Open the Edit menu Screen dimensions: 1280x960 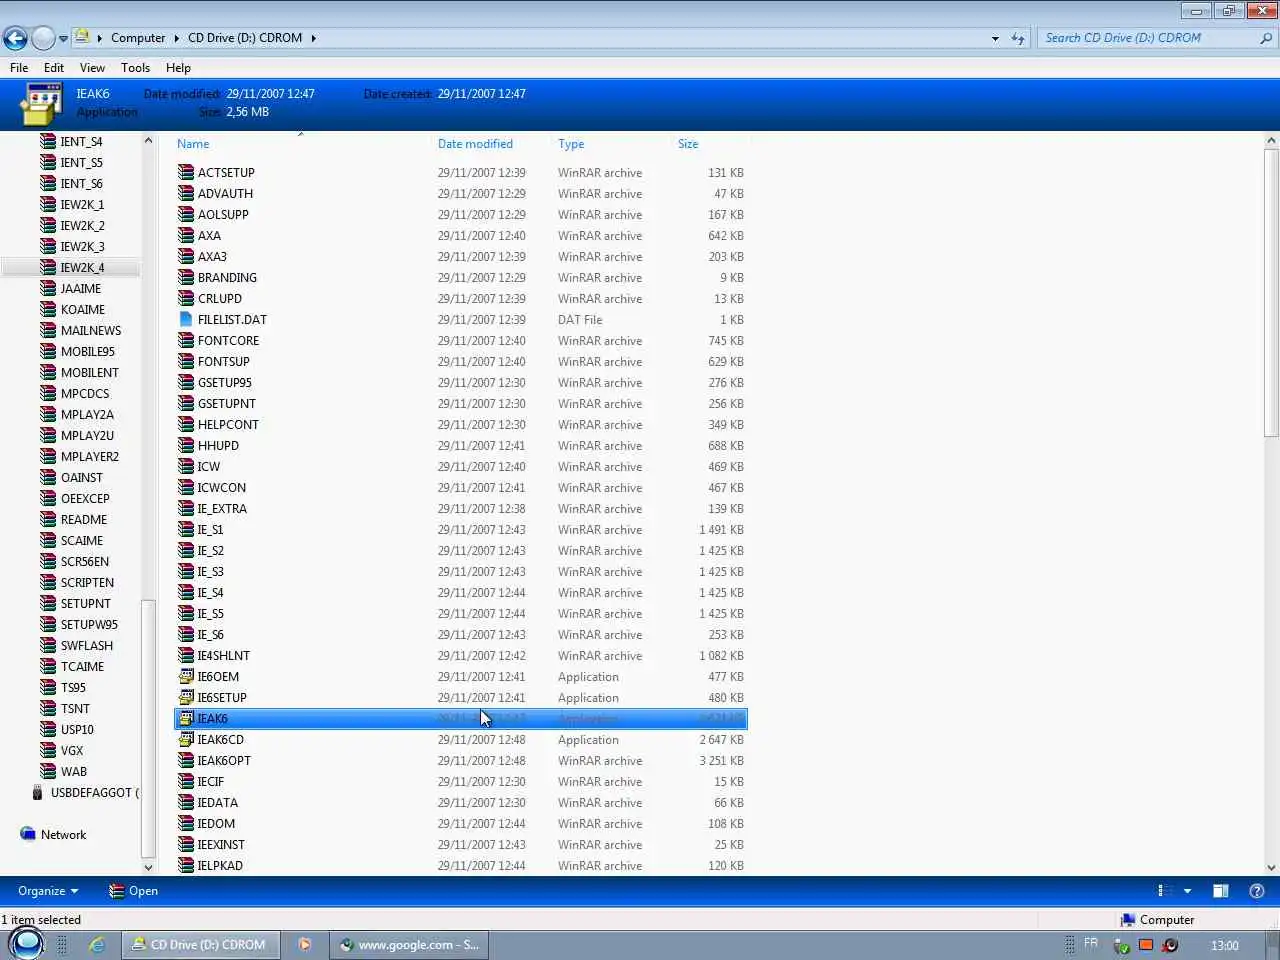[54, 68]
